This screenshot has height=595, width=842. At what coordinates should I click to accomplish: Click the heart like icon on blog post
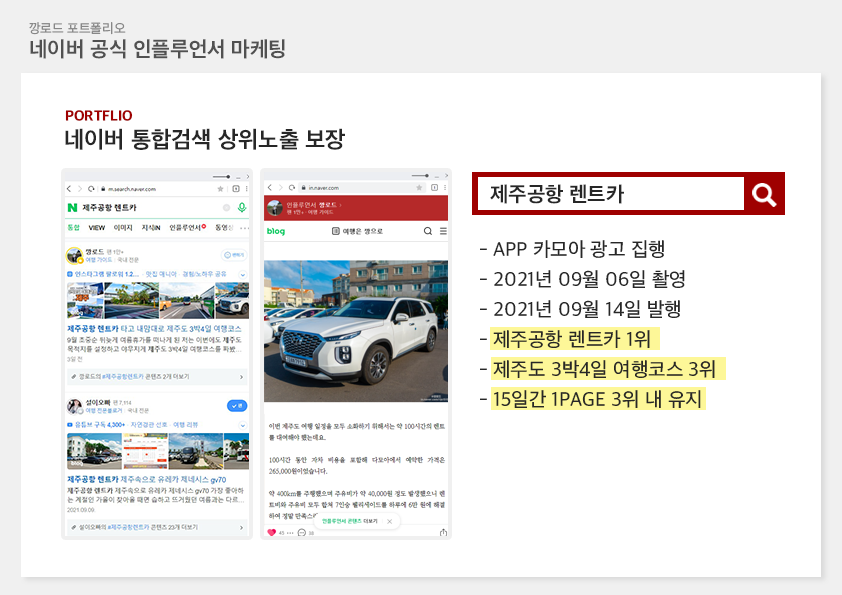271,532
